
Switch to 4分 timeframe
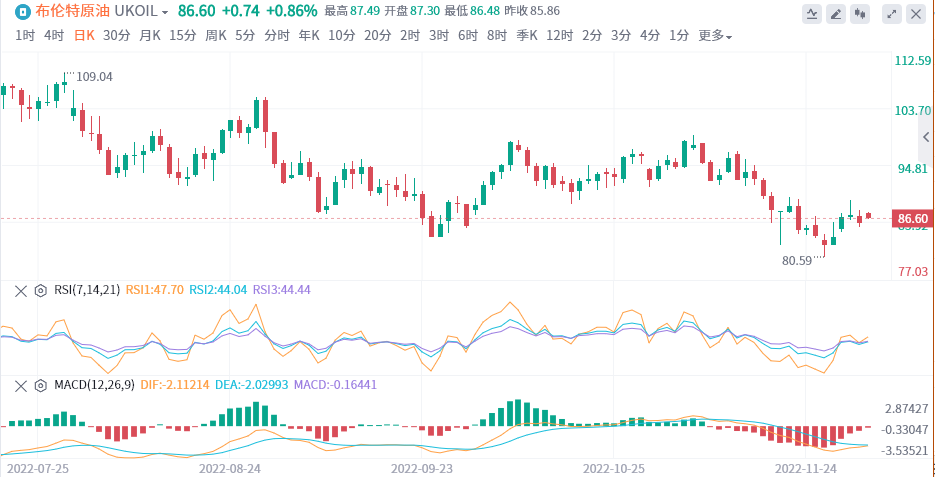tap(650, 36)
